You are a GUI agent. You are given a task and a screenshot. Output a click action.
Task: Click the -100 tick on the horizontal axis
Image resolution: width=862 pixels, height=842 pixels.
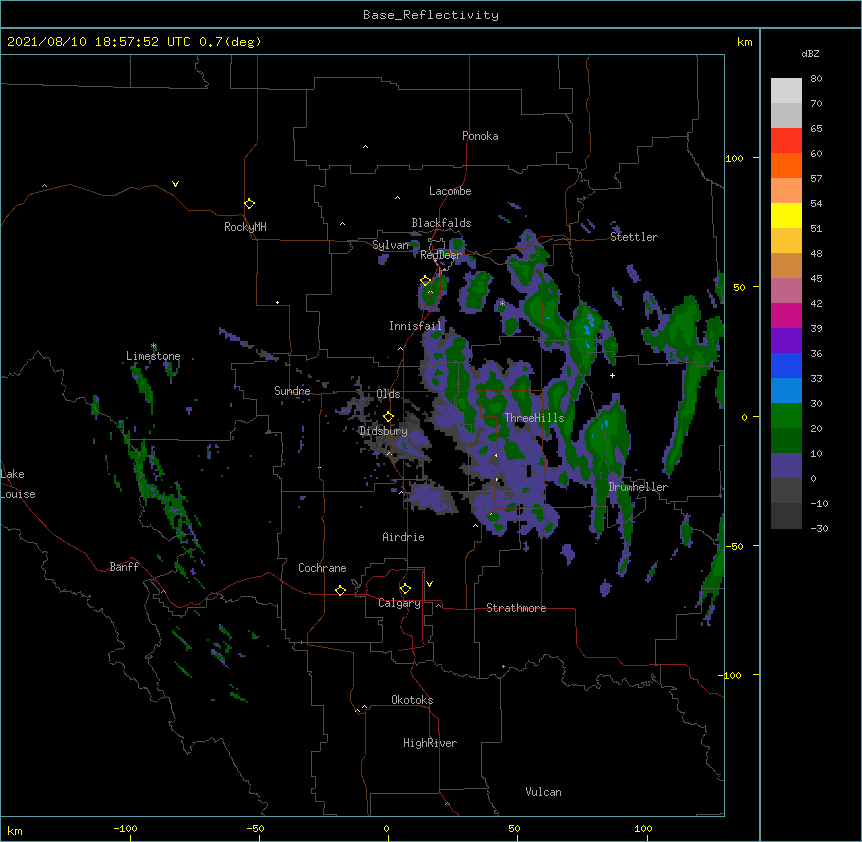(x=125, y=828)
